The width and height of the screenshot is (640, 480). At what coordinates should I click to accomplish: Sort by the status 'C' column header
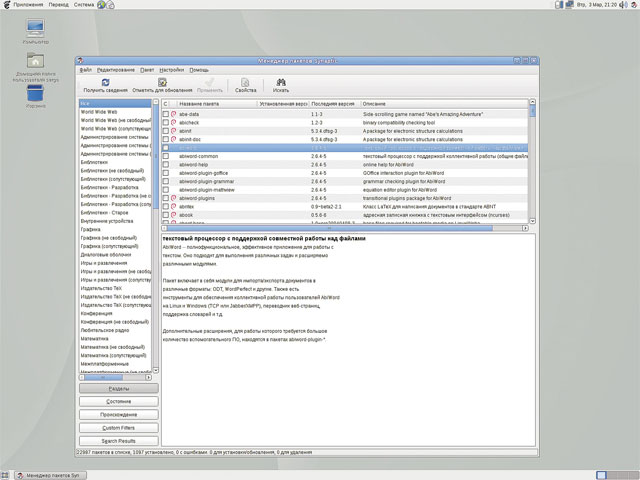point(165,104)
